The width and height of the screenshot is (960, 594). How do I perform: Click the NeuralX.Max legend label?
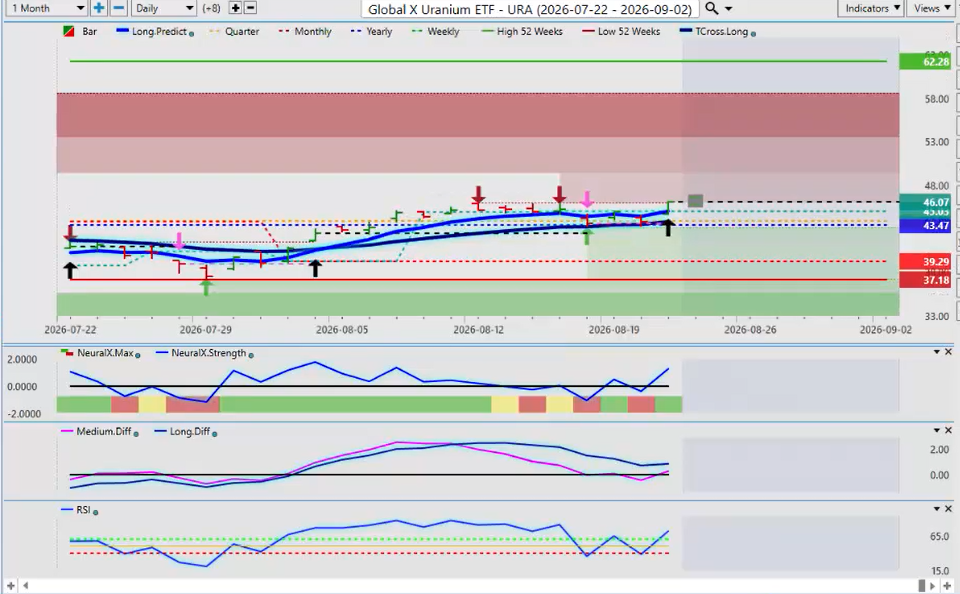tap(105, 353)
